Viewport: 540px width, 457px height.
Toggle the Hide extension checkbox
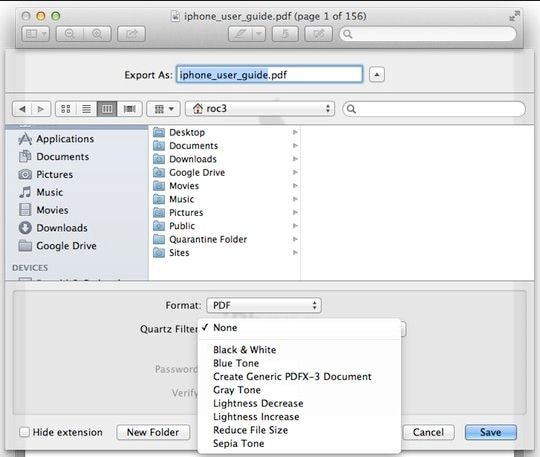tap(24, 432)
